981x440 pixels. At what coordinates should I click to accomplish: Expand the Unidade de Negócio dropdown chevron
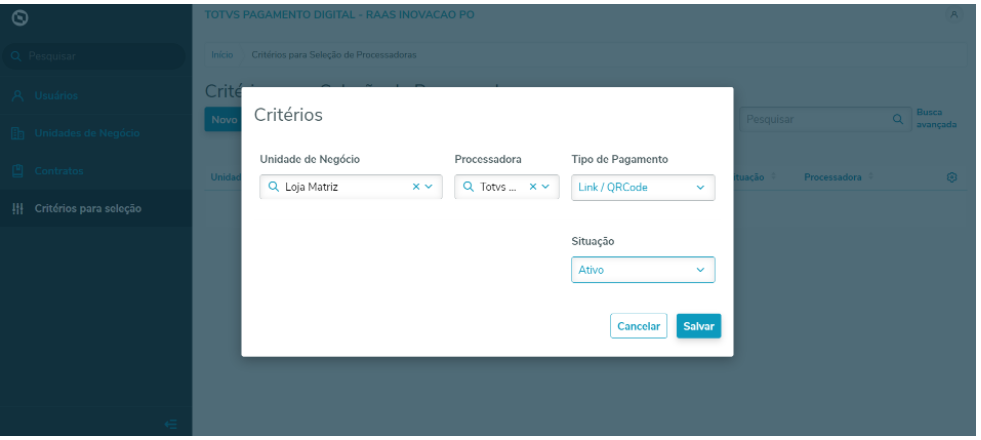[x=429, y=187]
